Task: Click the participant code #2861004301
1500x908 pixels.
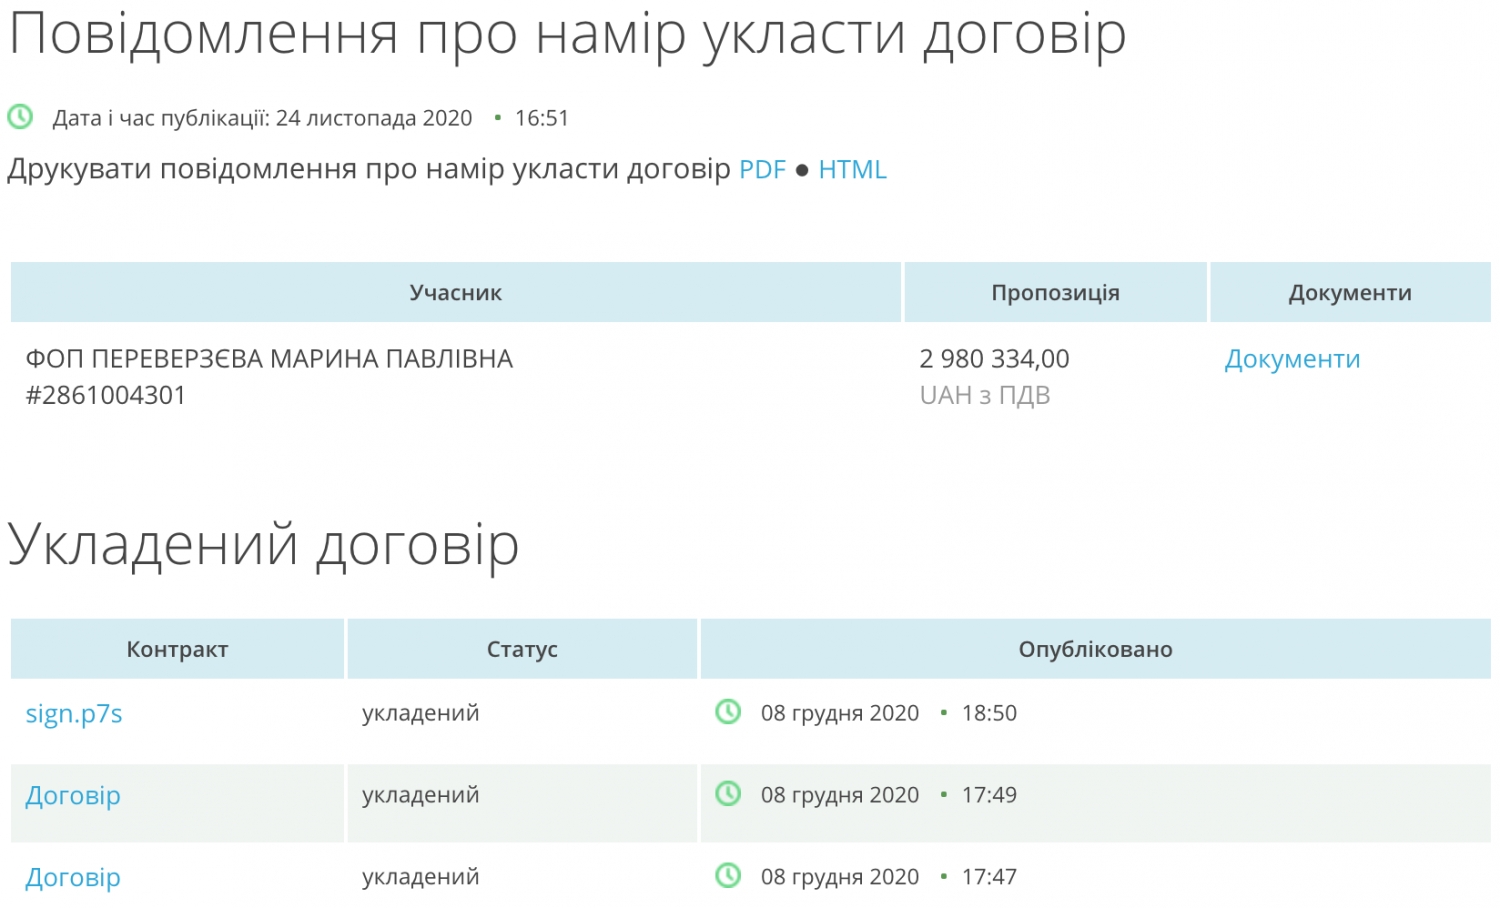Action: (106, 396)
